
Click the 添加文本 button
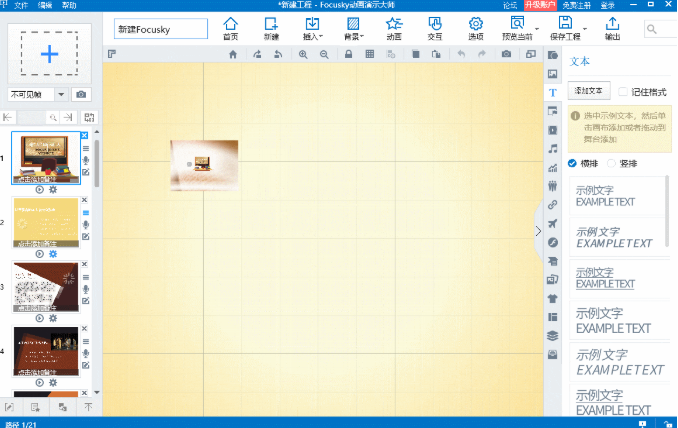point(588,91)
